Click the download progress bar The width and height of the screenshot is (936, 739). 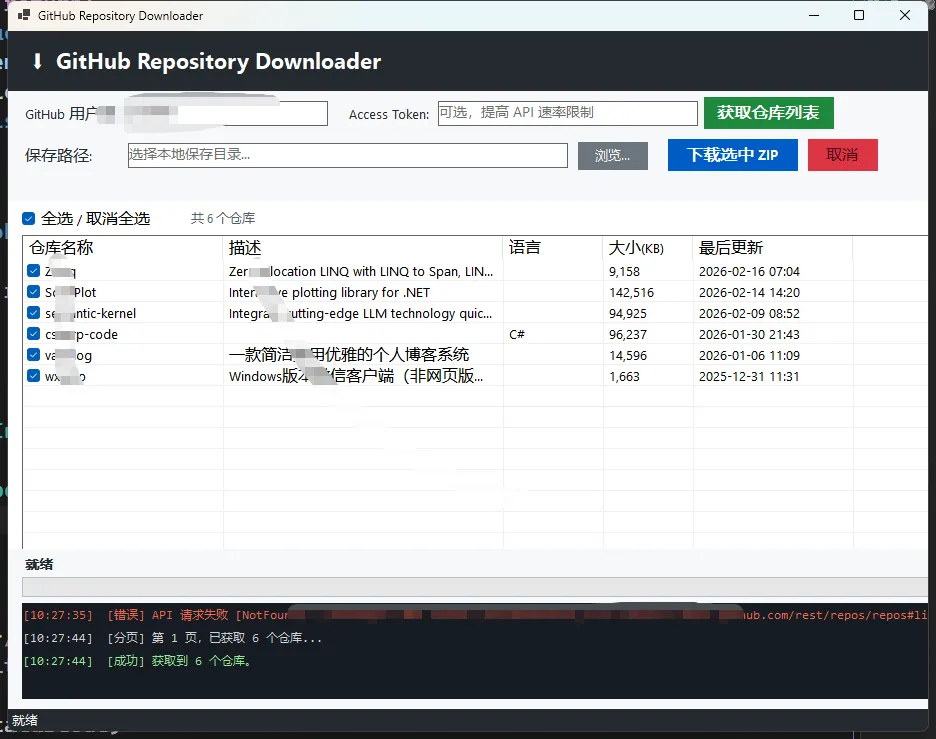[475, 587]
